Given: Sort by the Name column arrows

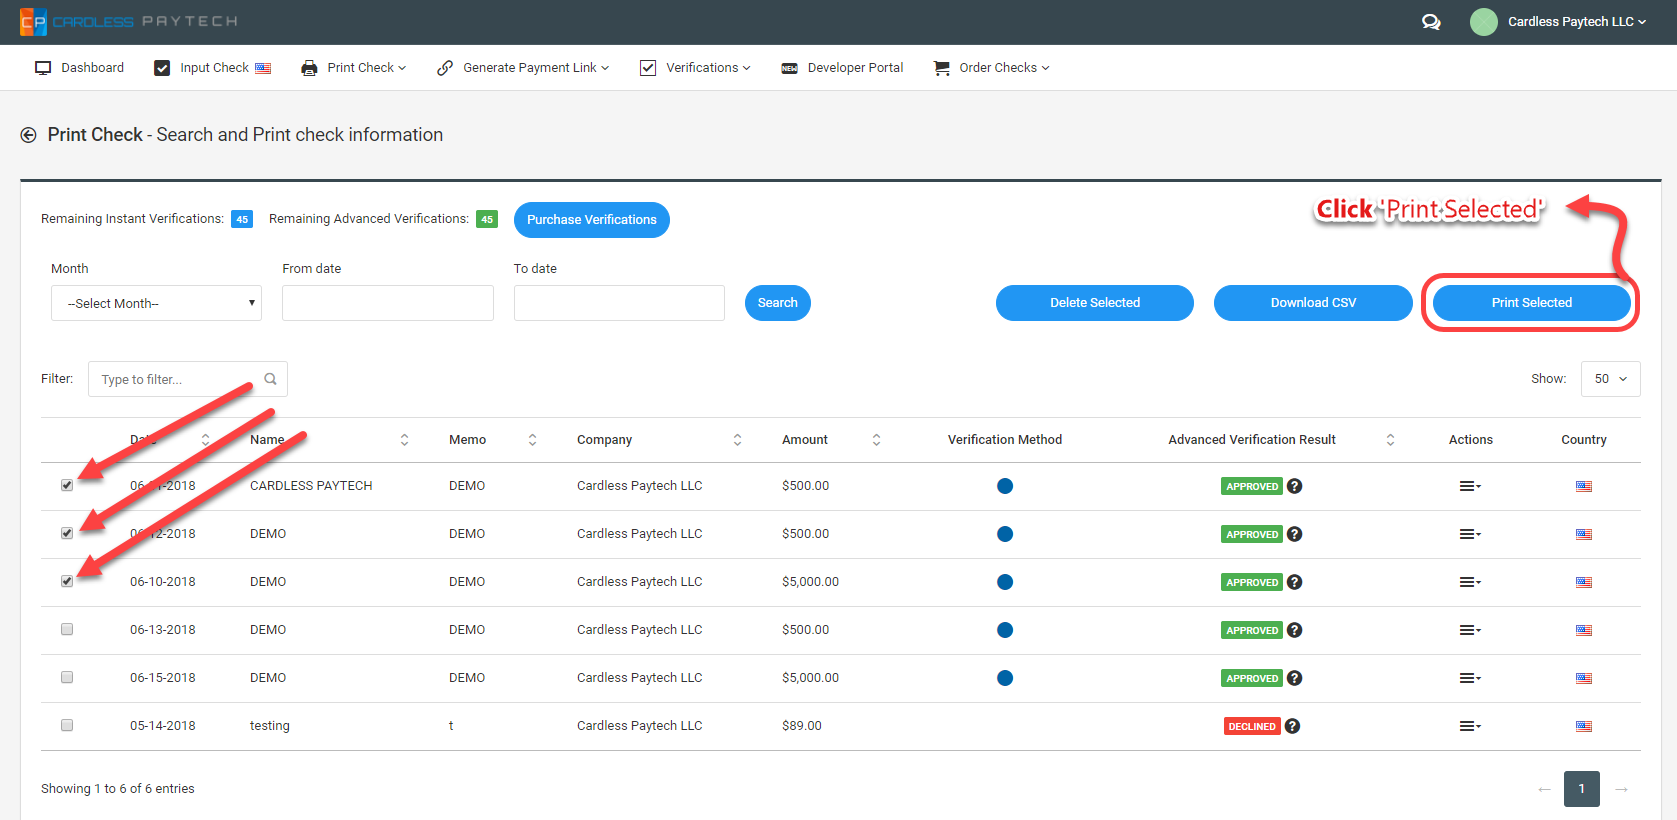Looking at the screenshot, I should [x=404, y=440].
